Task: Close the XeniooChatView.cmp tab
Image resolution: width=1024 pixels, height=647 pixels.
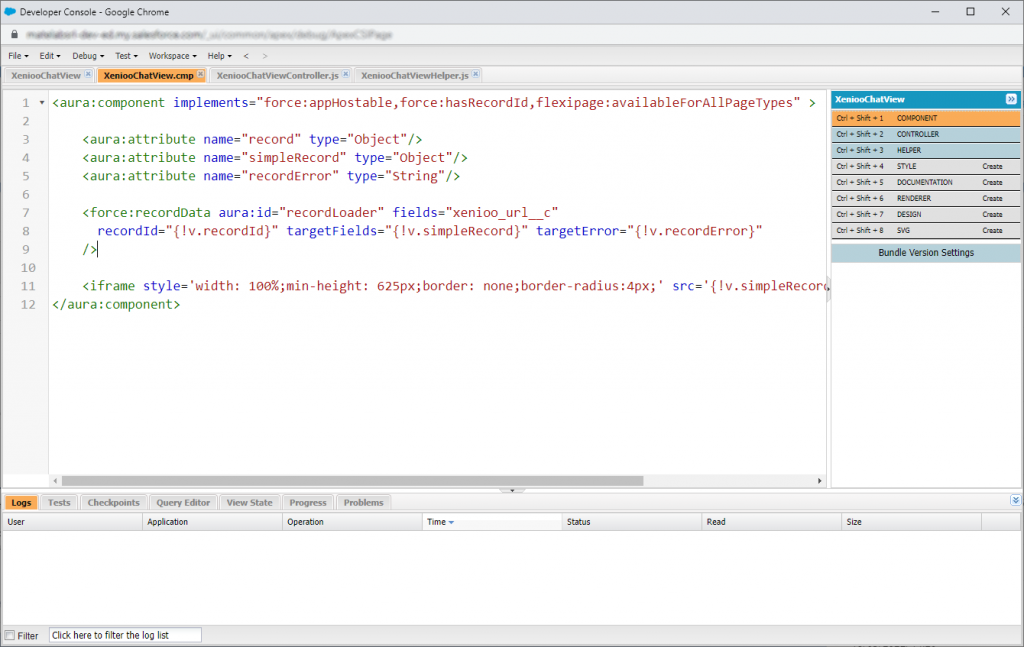Action: tap(201, 75)
